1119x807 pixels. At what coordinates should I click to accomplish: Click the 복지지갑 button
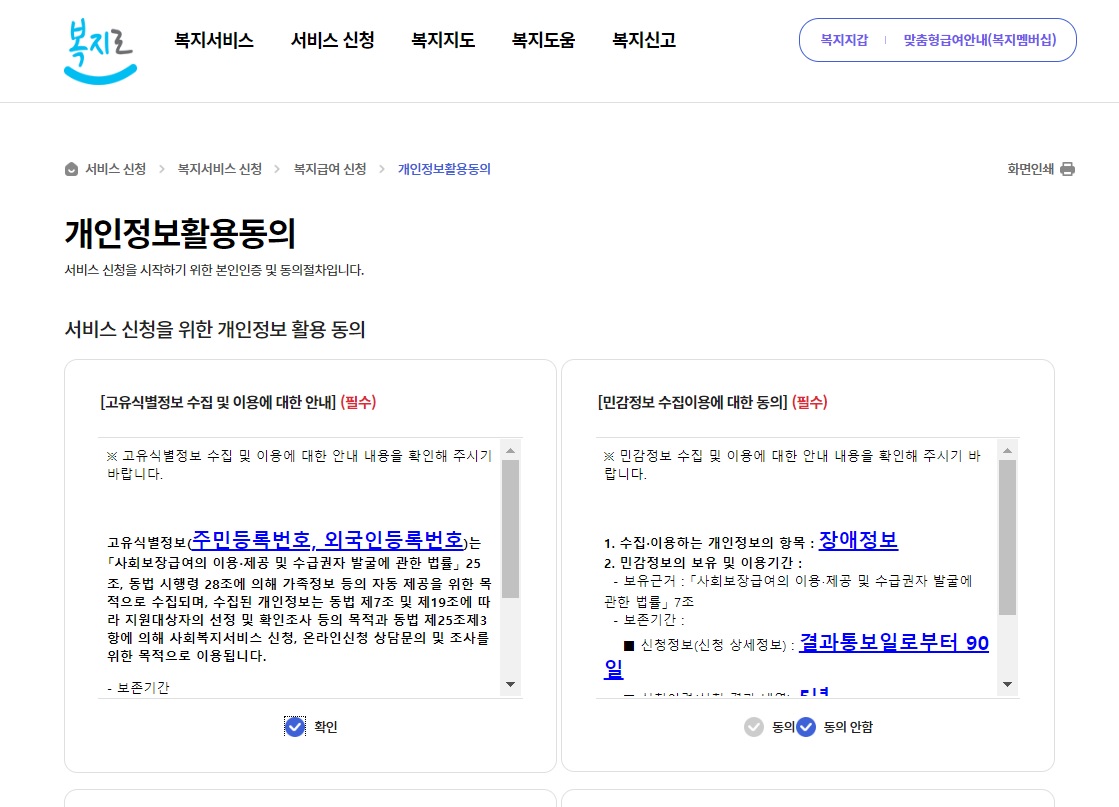point(843,39)
